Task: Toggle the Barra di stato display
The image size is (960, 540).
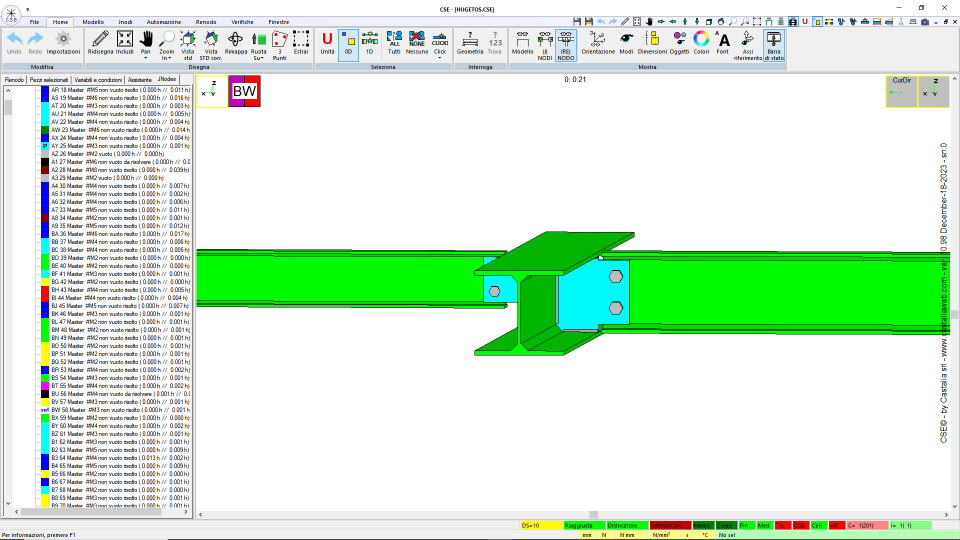Action: 774,45
